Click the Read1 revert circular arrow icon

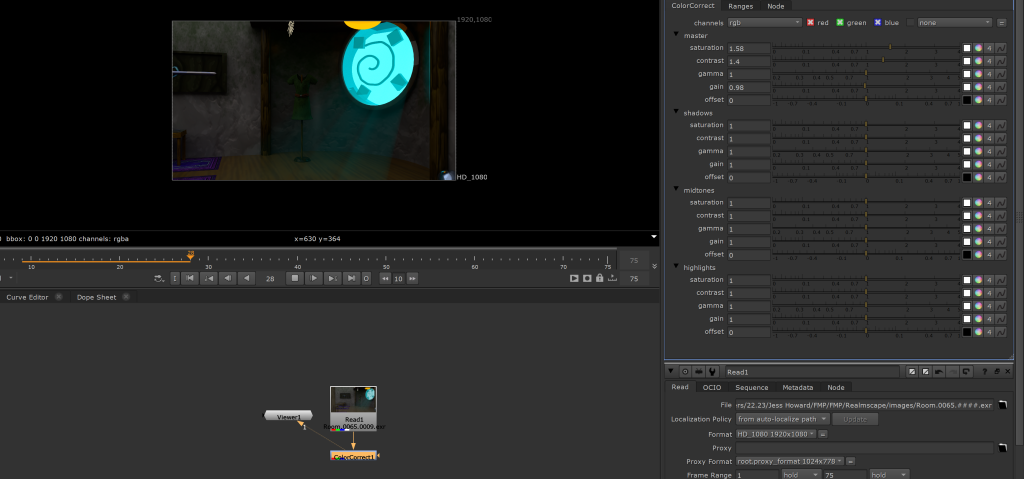tap(967, 372)
